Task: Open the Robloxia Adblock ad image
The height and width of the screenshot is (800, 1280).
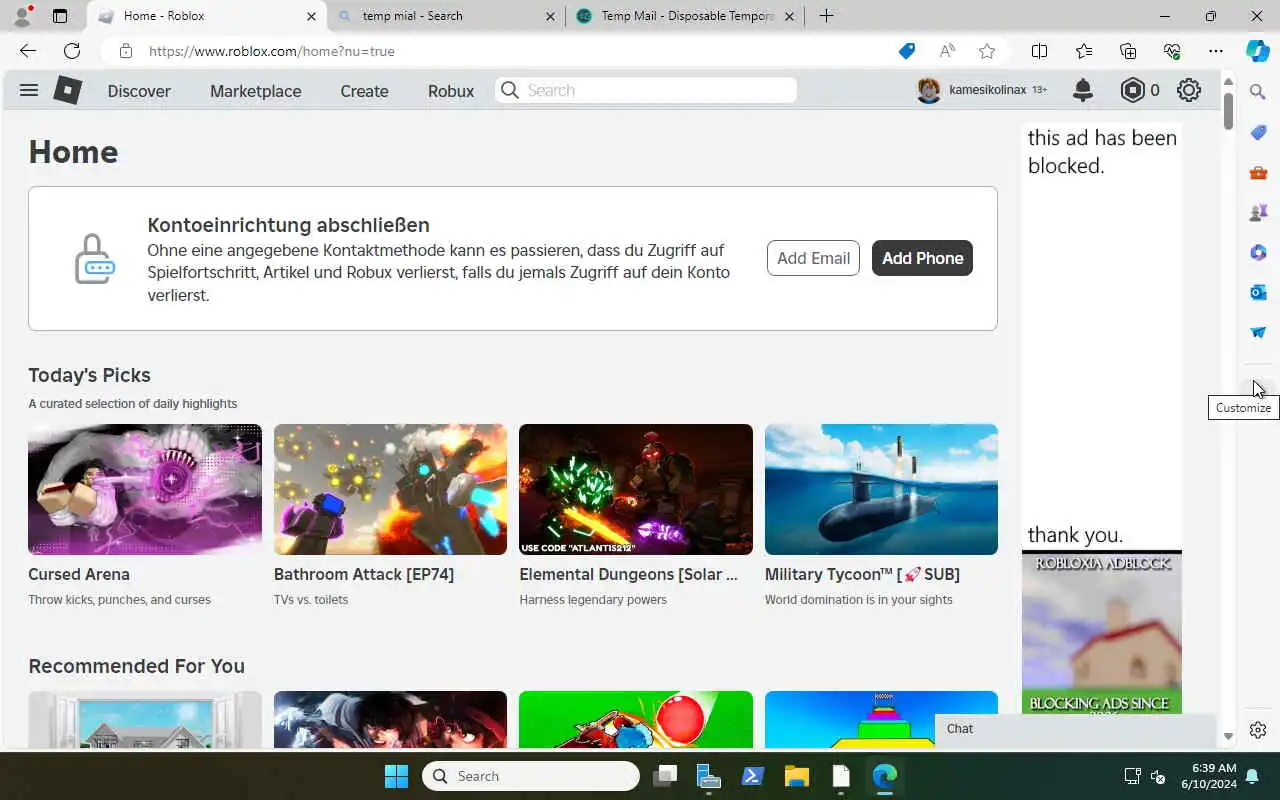Action: click(x=1102, y=632)
